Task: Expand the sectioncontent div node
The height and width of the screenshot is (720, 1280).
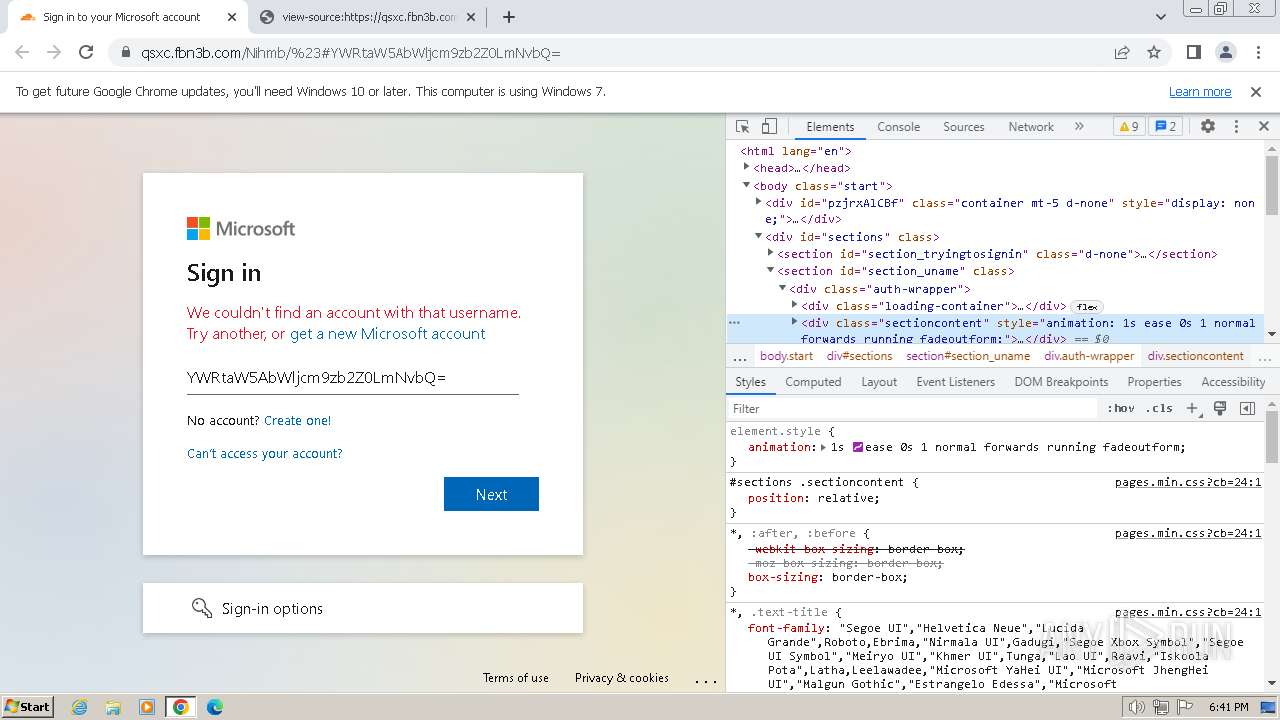Action: click(x=794, y=322)
